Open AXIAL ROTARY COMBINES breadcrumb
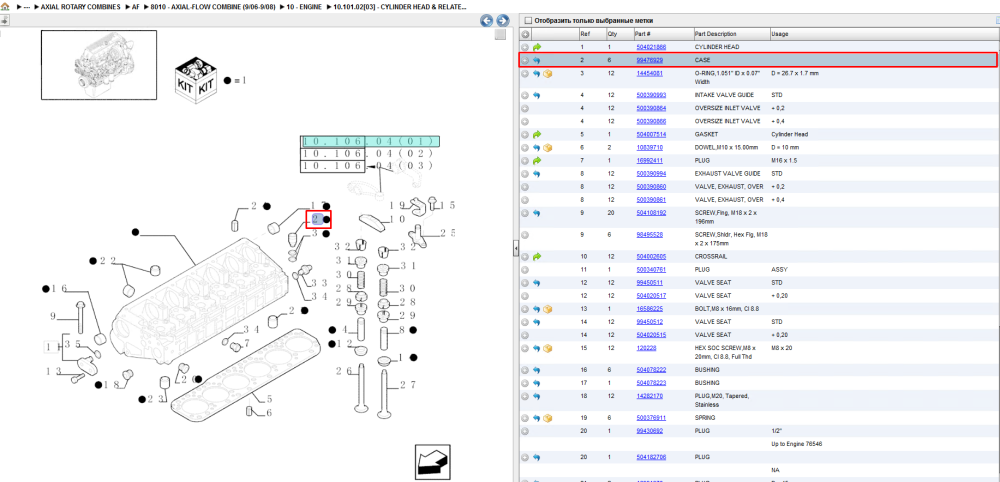Image resolution: width=1000 pixels, height=482 pixels. click(x=80, y=6)
